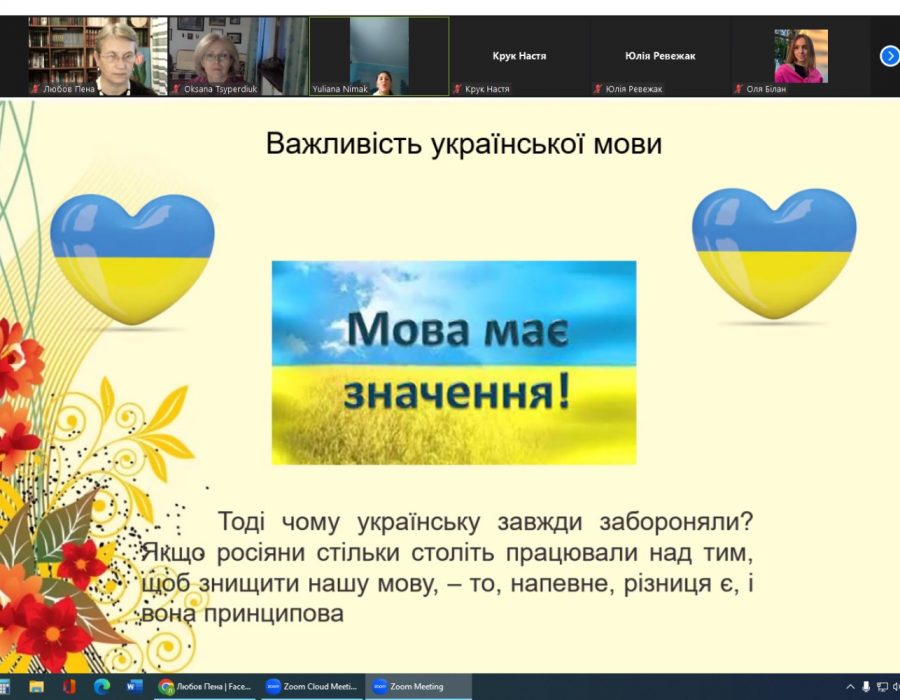This screenshot has width=900, height=700.
Task: Switch to the Chrome Любов Пена Facebook window
Action: coord(205,686)
